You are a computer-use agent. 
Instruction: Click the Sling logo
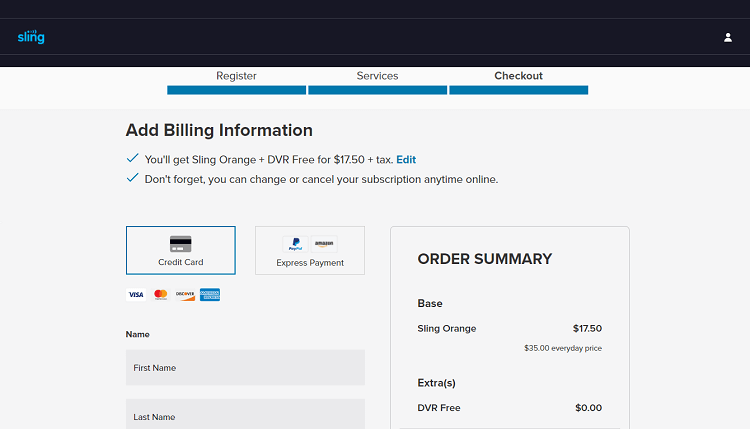click(x=31, y=37)
